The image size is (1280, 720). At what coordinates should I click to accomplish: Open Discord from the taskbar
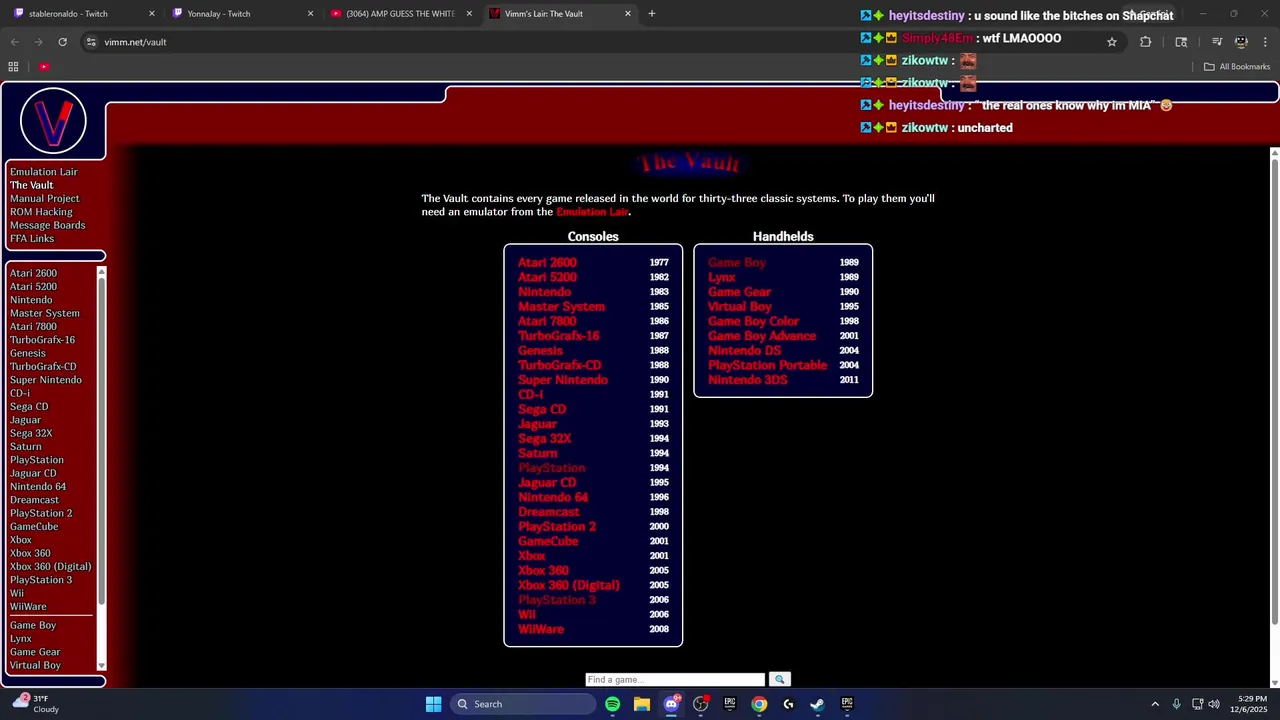(671, 704)
